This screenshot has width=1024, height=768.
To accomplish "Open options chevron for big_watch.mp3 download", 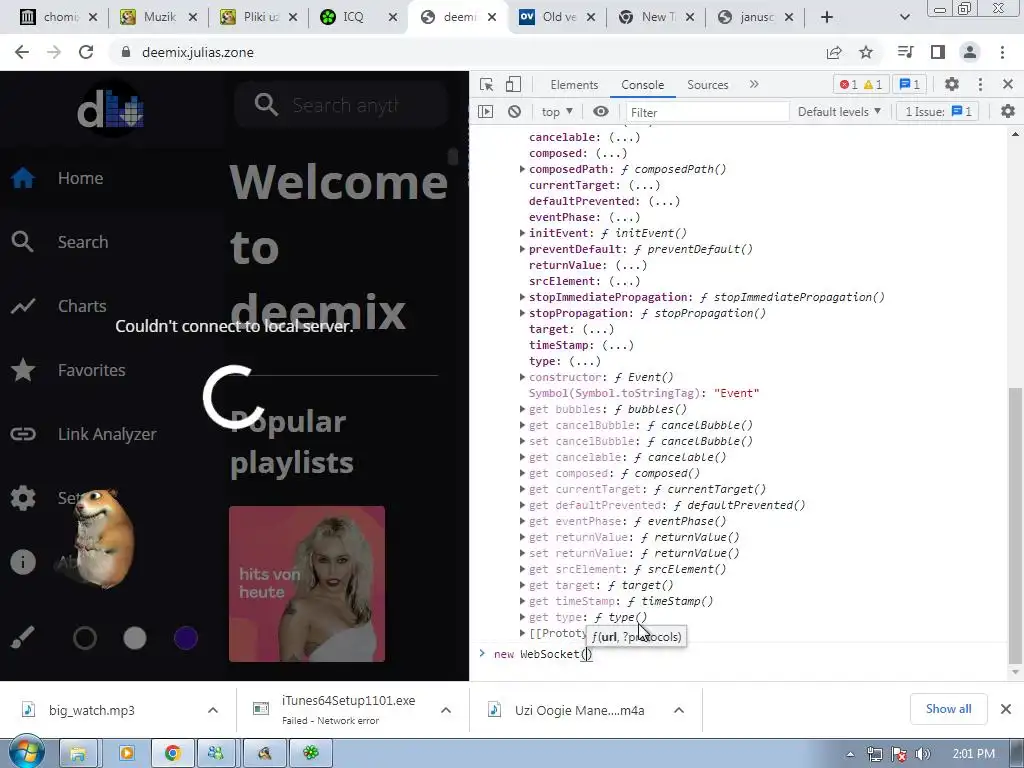I will coord(213,710).
